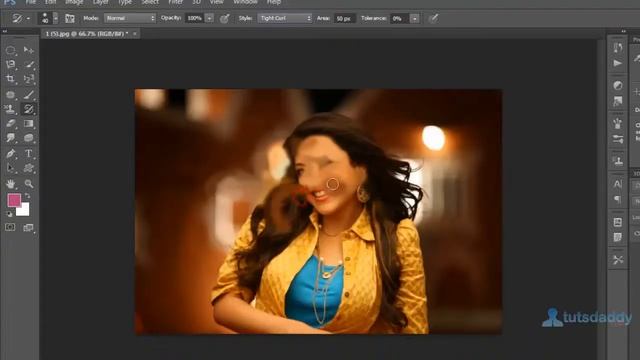The height and width of the screenshot is (360, 640).
Task: Click the Art History Brush tool preset icon
Action: [x=17, y=18]
